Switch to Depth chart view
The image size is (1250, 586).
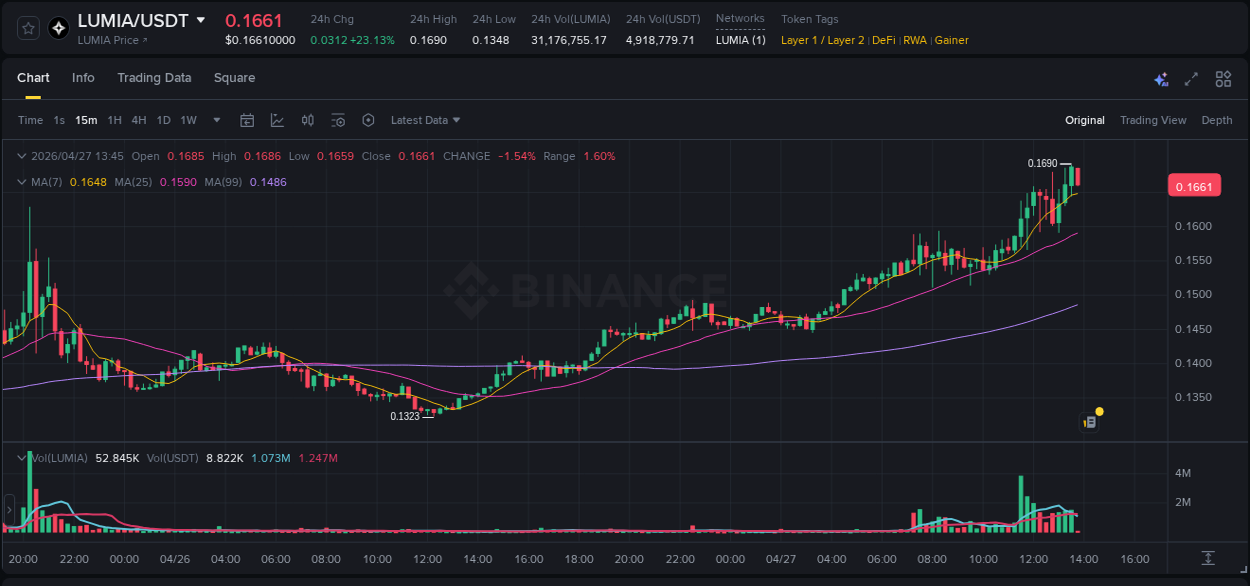click(x=1217, y=120)
